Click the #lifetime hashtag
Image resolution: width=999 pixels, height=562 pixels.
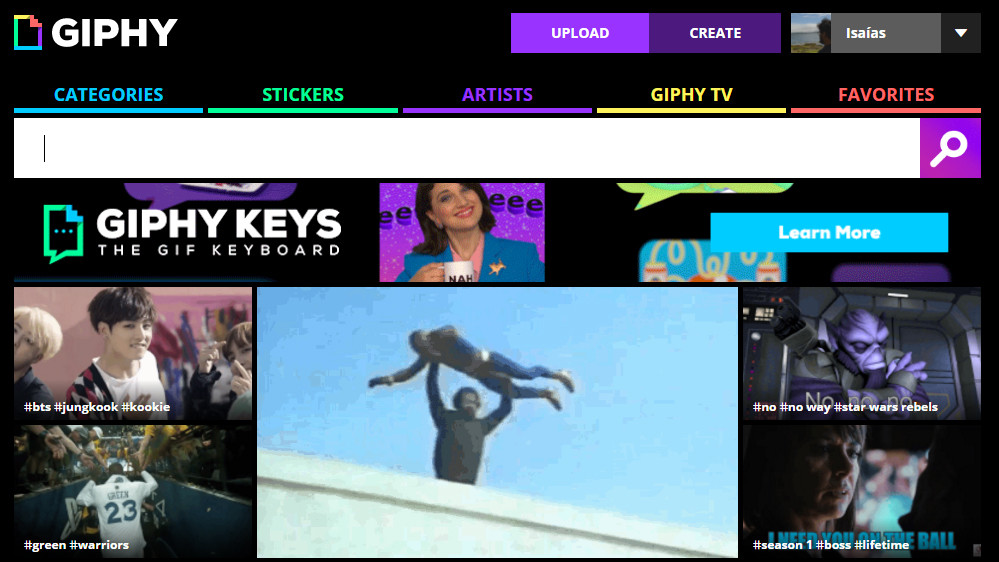[x=882, y=545]
